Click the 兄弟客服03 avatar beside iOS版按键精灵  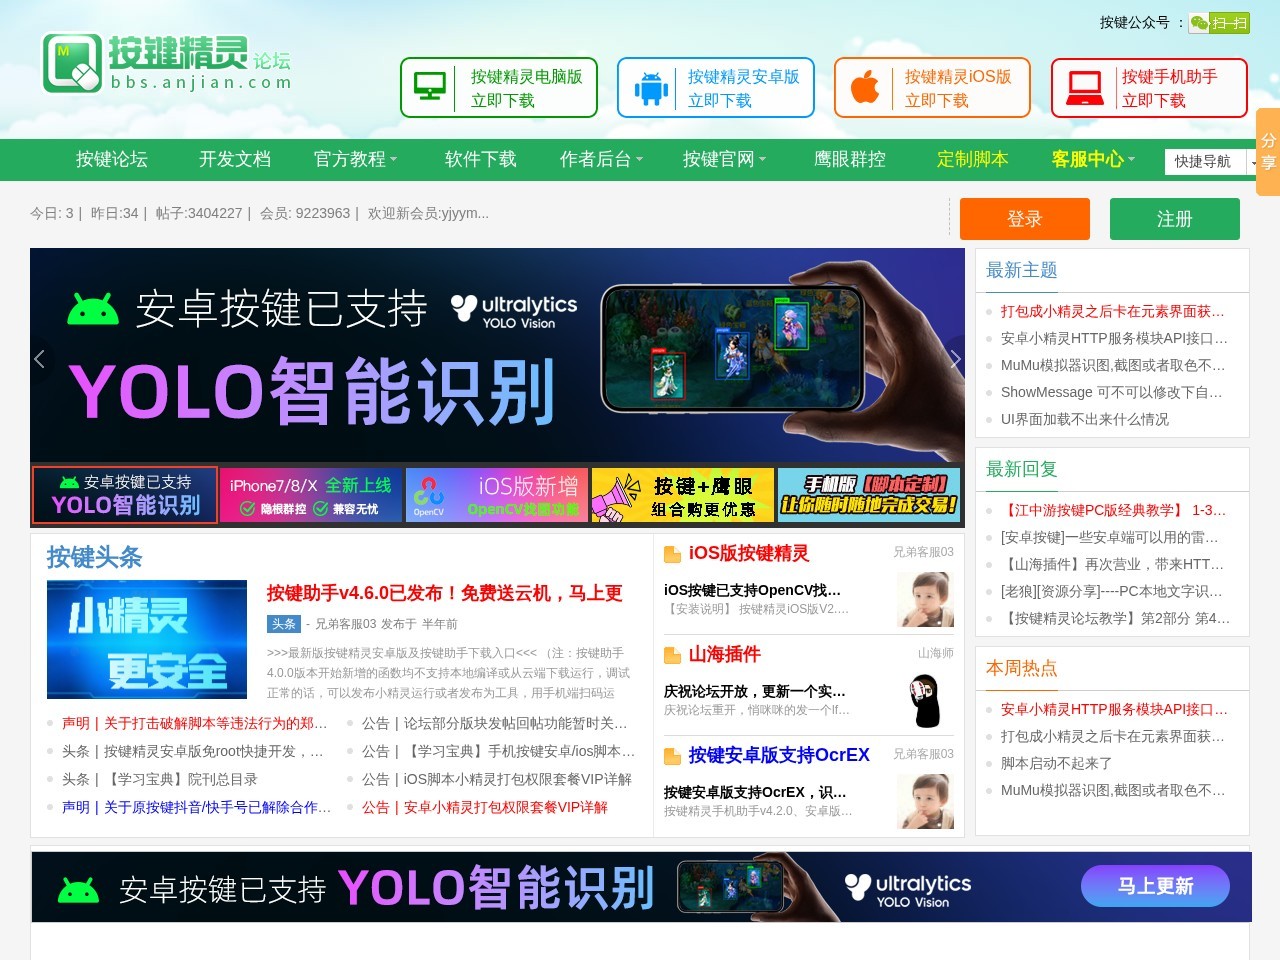point(925,599)
